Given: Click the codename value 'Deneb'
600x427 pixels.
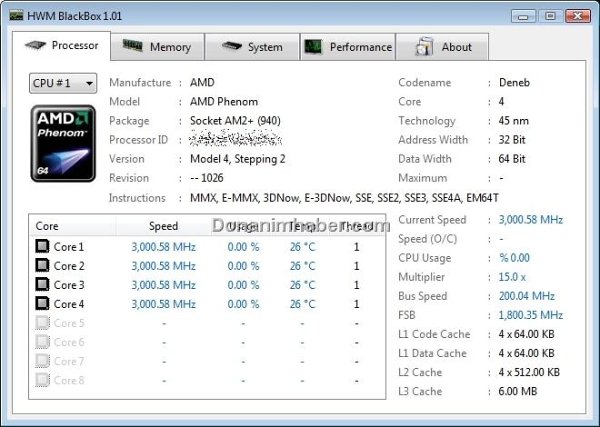Looking at the screenshot, I should (x=514, y=83).
